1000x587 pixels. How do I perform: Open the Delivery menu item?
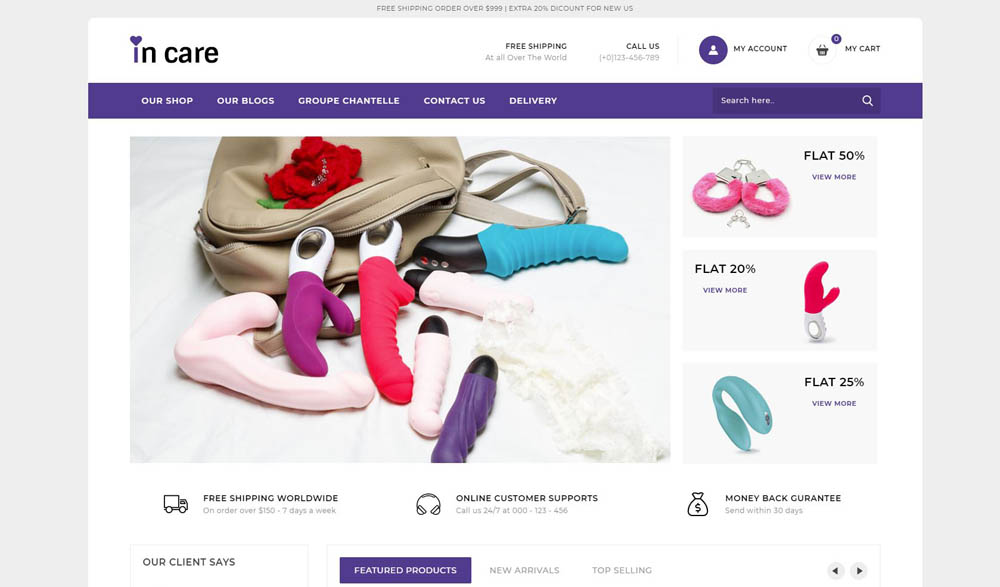tap(533, 101)
